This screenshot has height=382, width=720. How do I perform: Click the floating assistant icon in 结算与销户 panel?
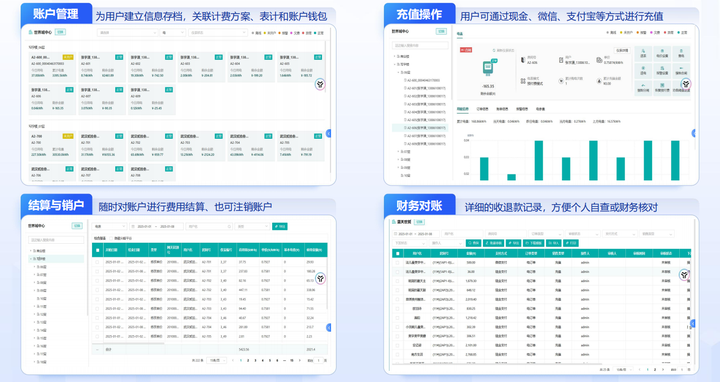pos(320,278)
